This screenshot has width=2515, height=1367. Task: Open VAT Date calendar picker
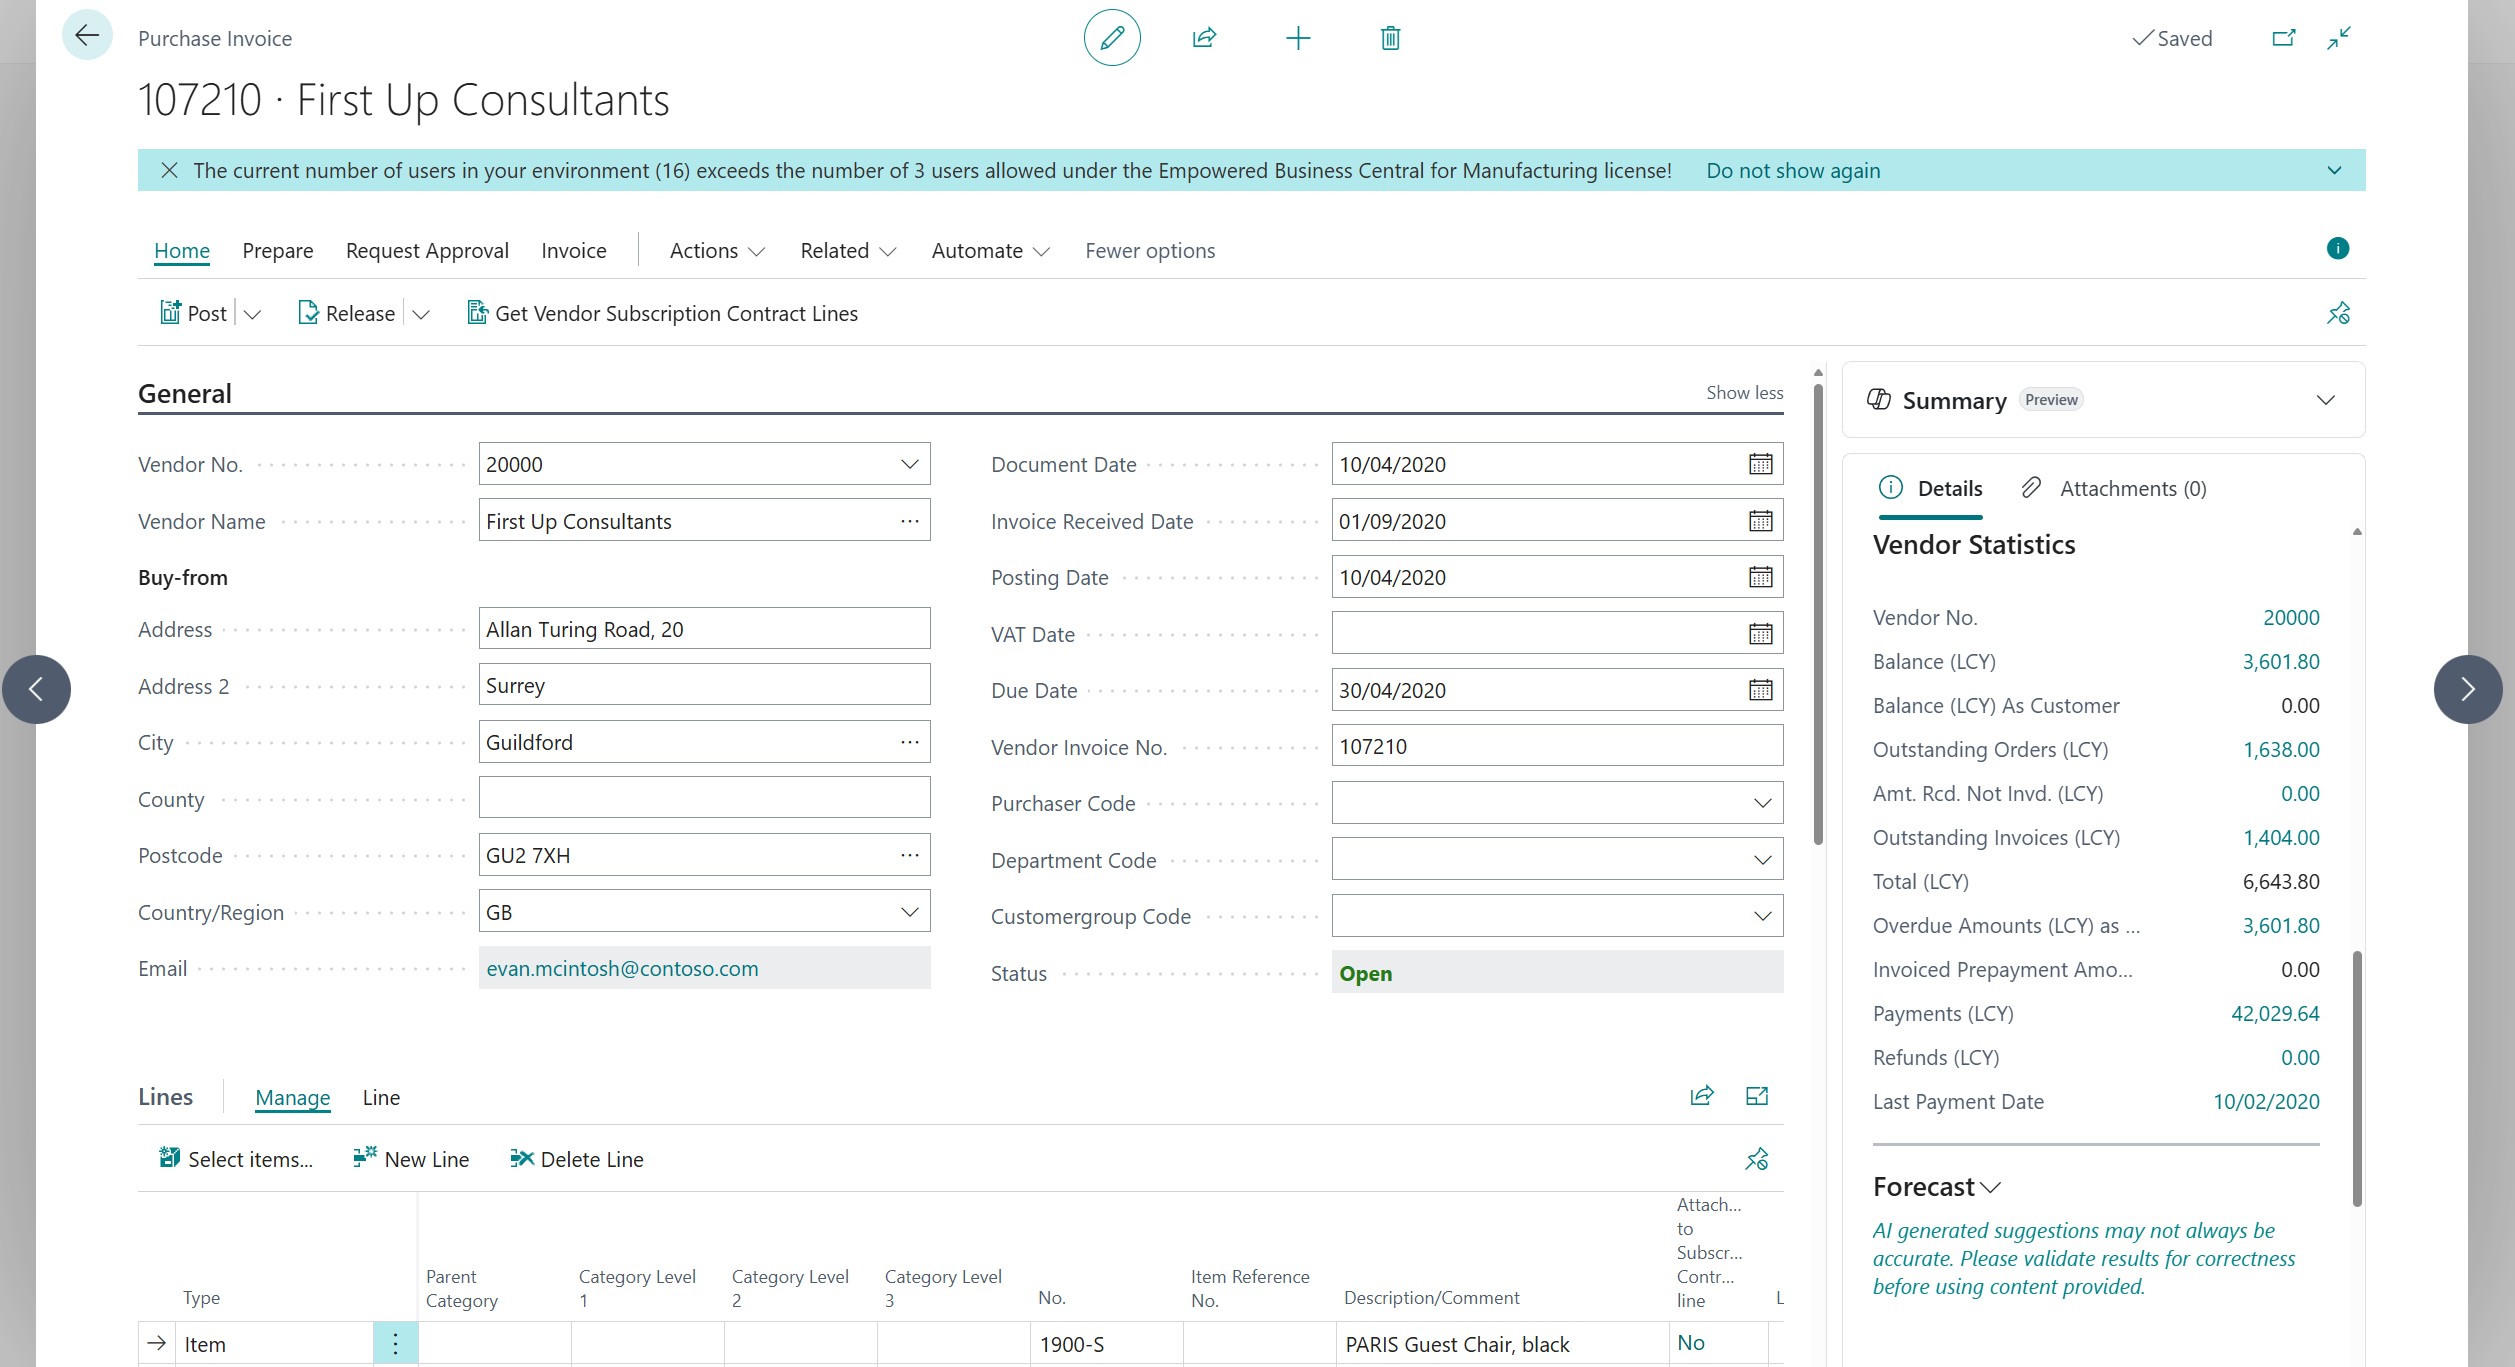(1760, 634)
